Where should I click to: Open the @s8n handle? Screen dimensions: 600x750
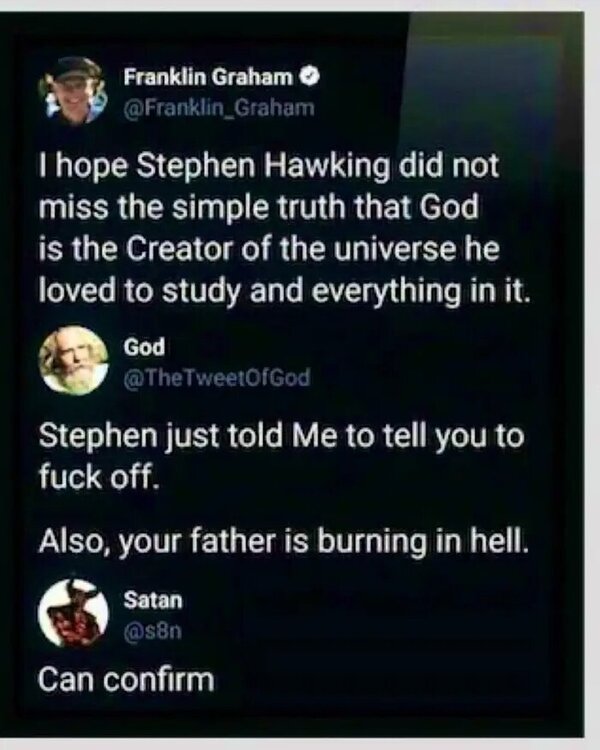coord(153,631)
